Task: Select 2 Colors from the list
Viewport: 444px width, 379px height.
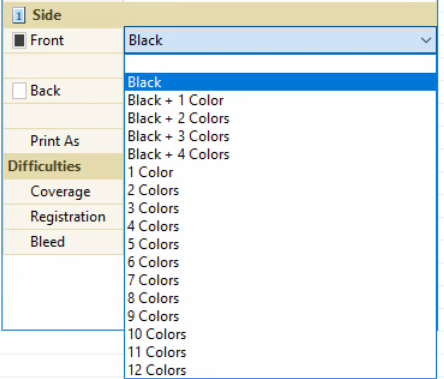Action: point(280,190)
